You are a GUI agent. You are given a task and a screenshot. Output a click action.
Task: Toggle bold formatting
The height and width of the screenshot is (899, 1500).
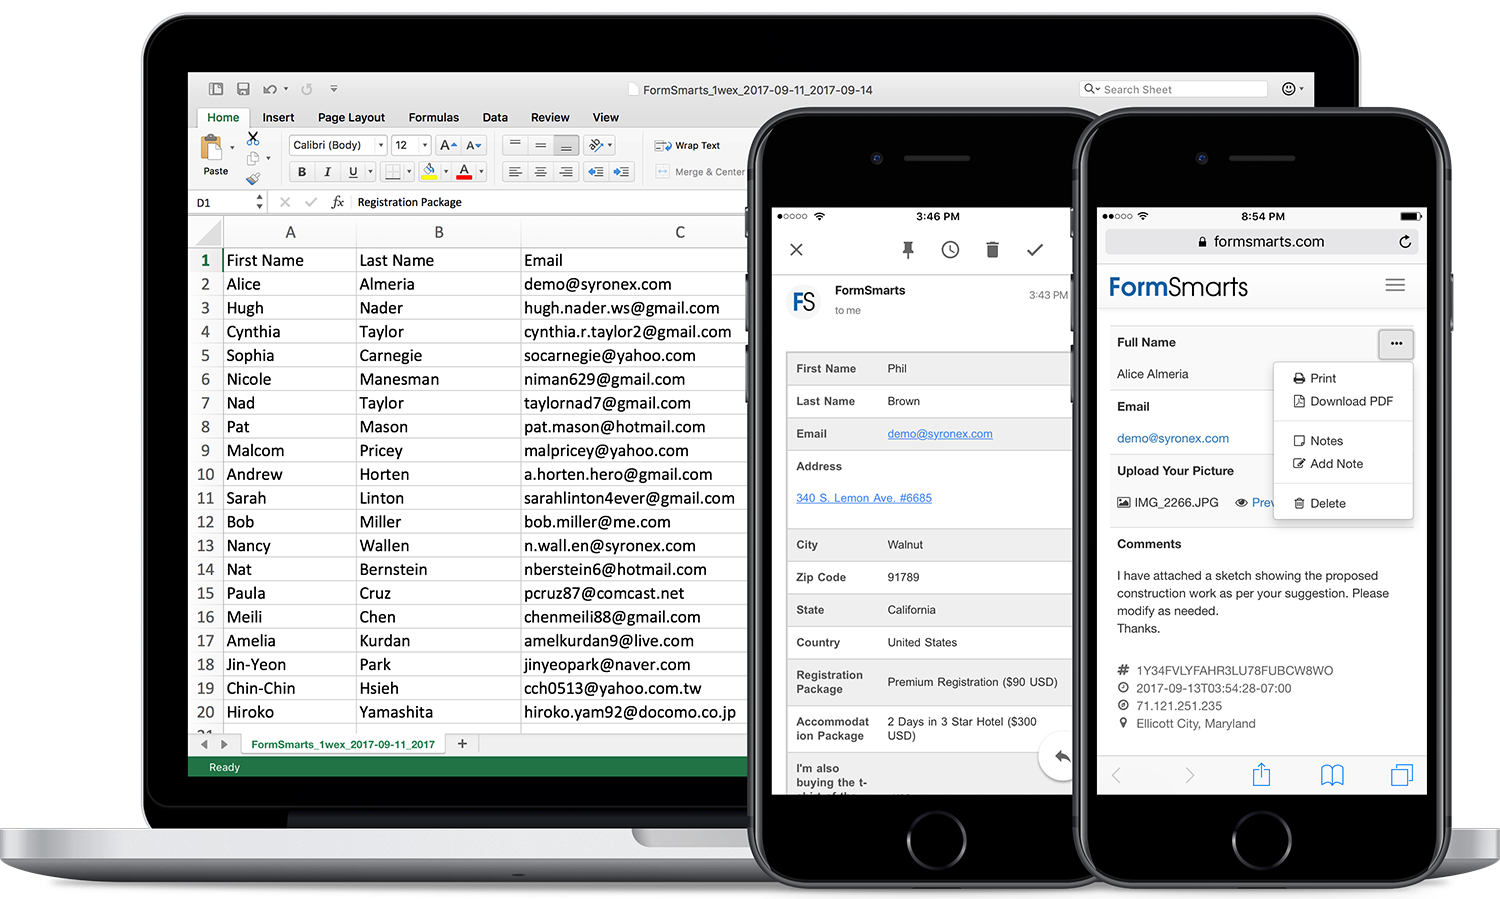pos(302,172)
